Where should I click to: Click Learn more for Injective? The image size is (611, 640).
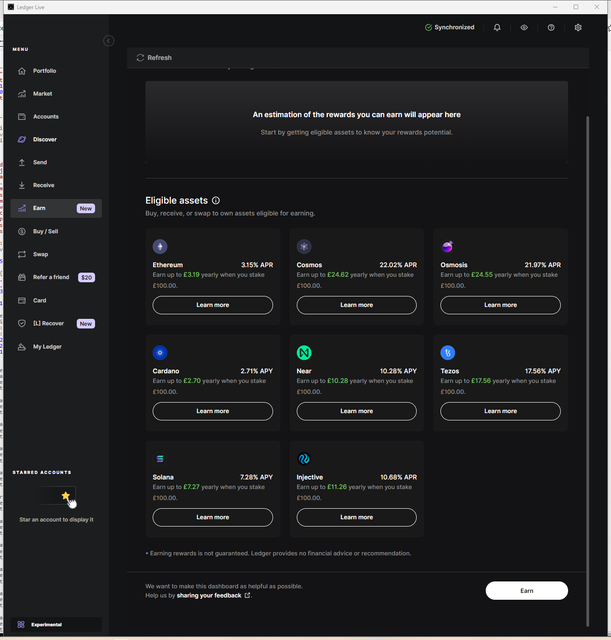(357, 517)
